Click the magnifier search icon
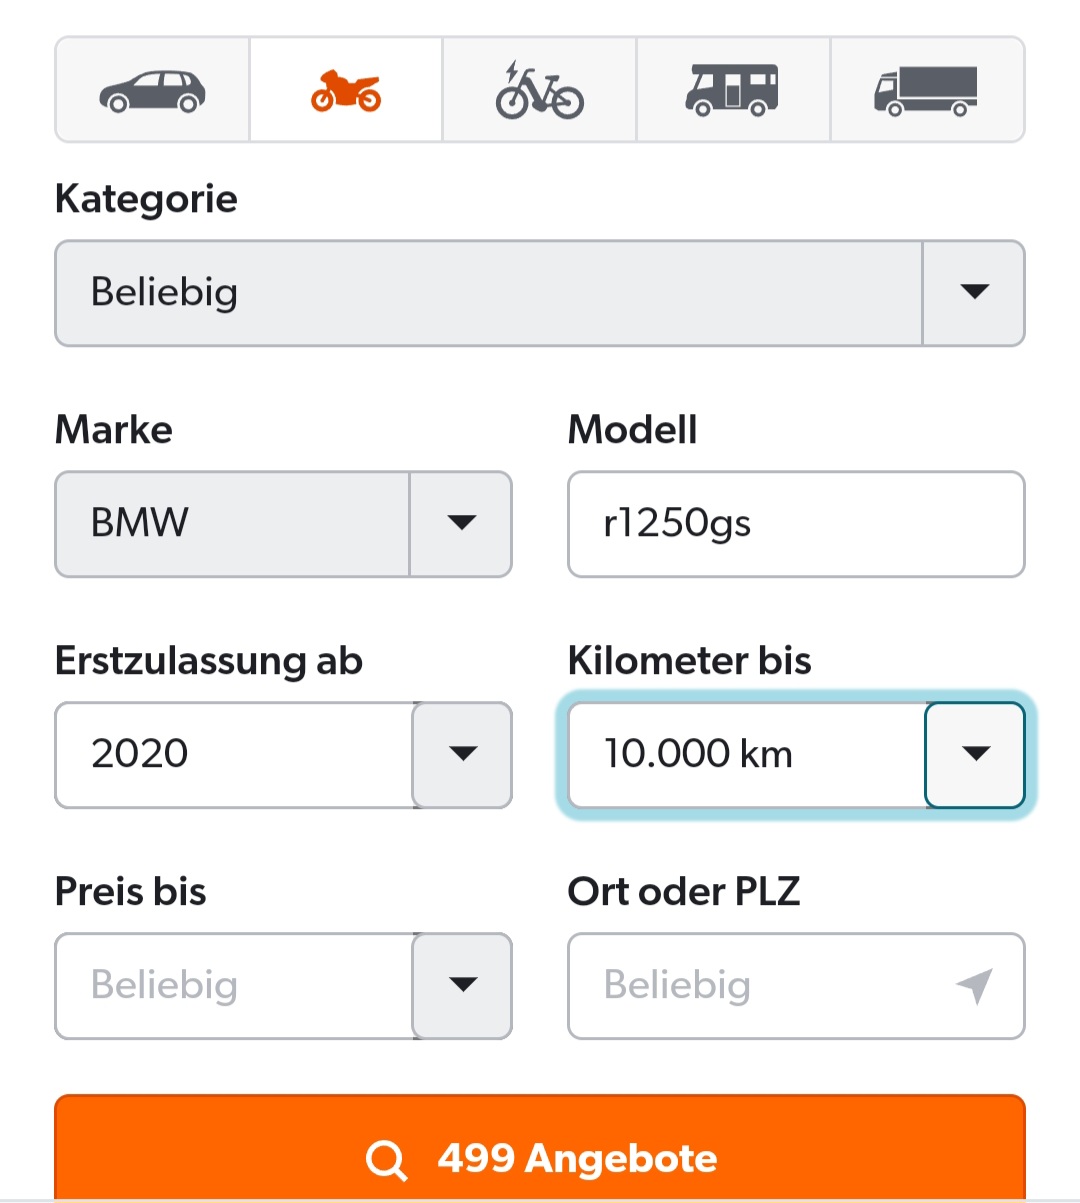 386,1160
